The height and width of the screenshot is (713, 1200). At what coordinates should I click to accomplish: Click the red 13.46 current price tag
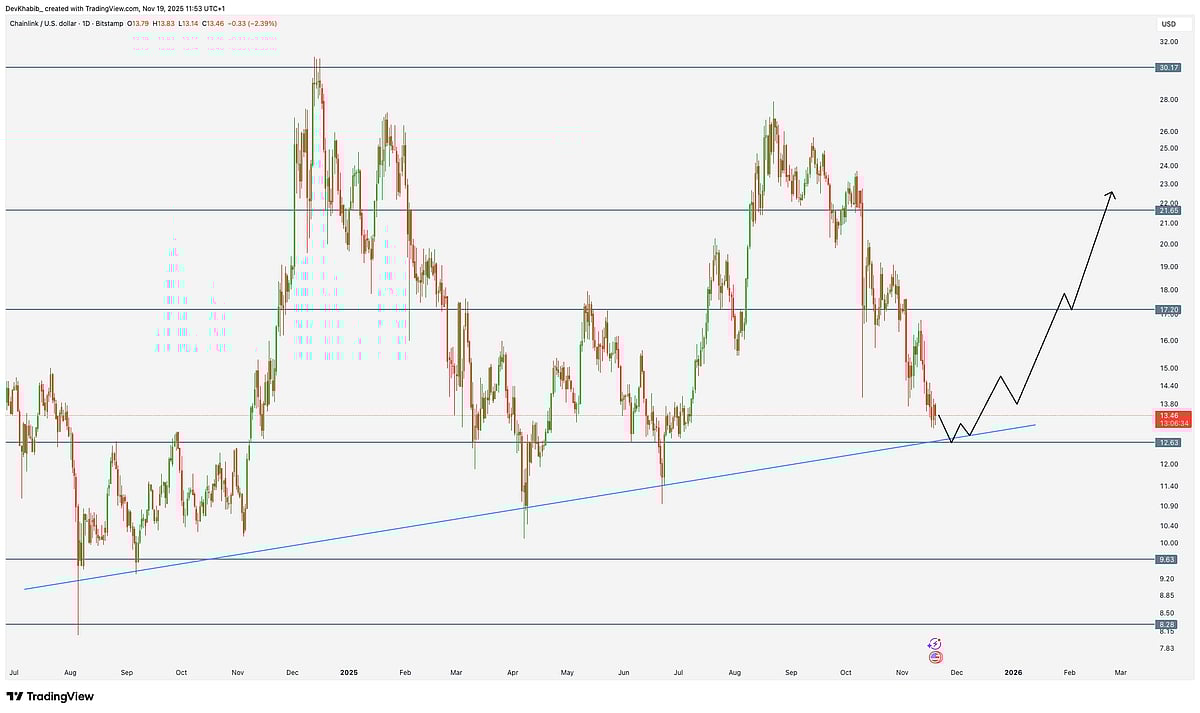click(1170, 417)
